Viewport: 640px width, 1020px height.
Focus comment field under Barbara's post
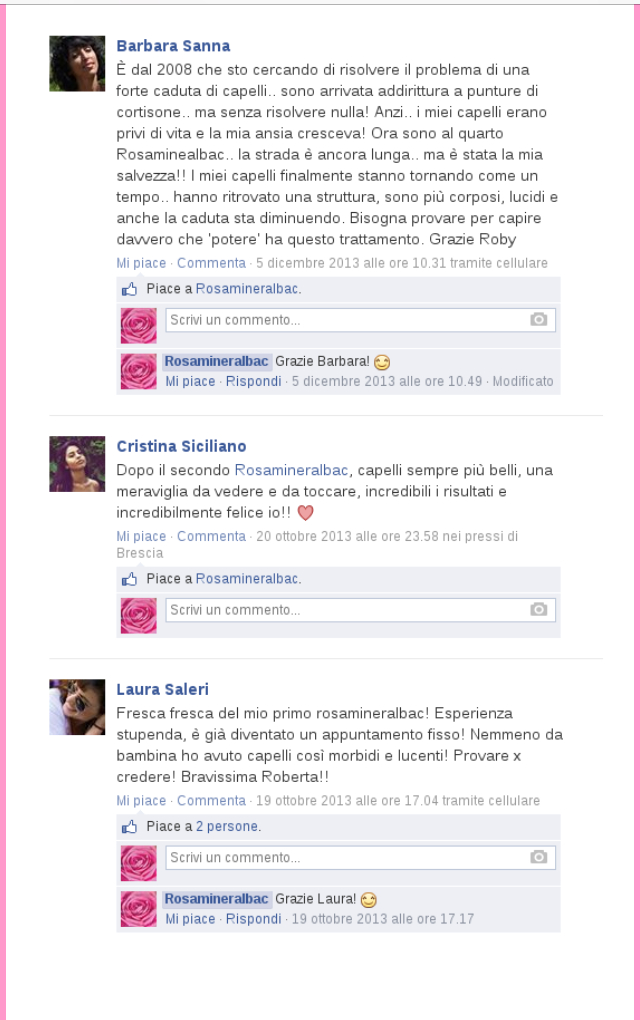pyautogui.click(x=360, y=320)
